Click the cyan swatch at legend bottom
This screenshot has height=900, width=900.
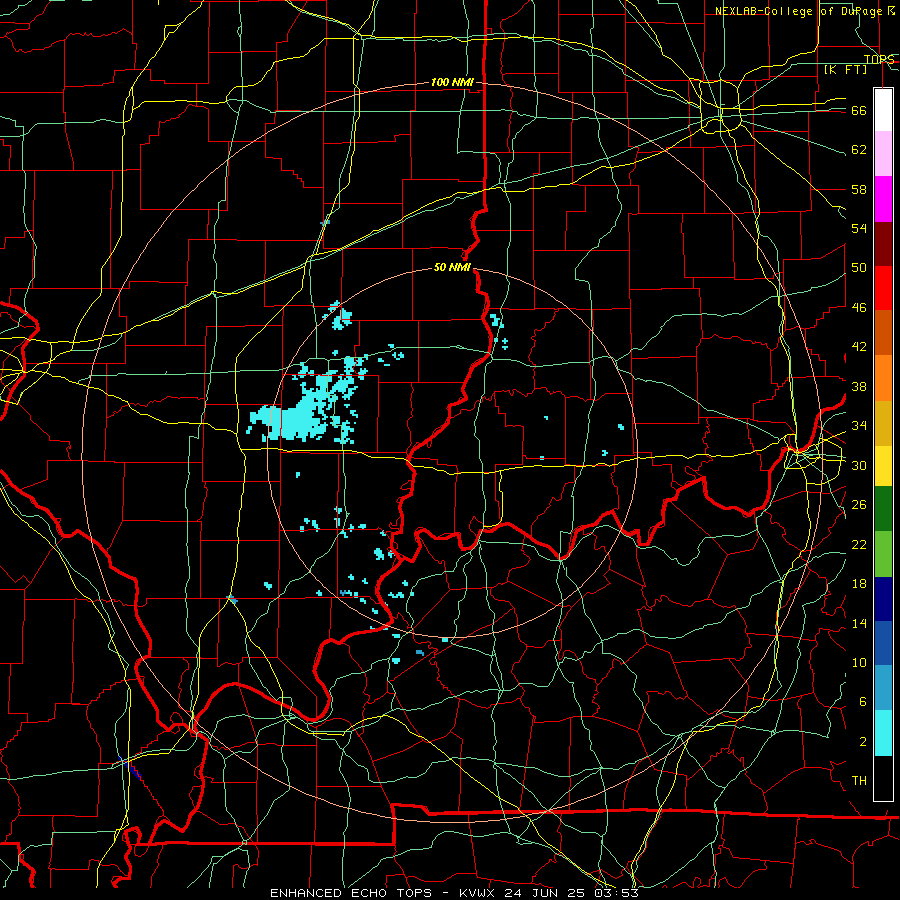(x=883, y=733)
